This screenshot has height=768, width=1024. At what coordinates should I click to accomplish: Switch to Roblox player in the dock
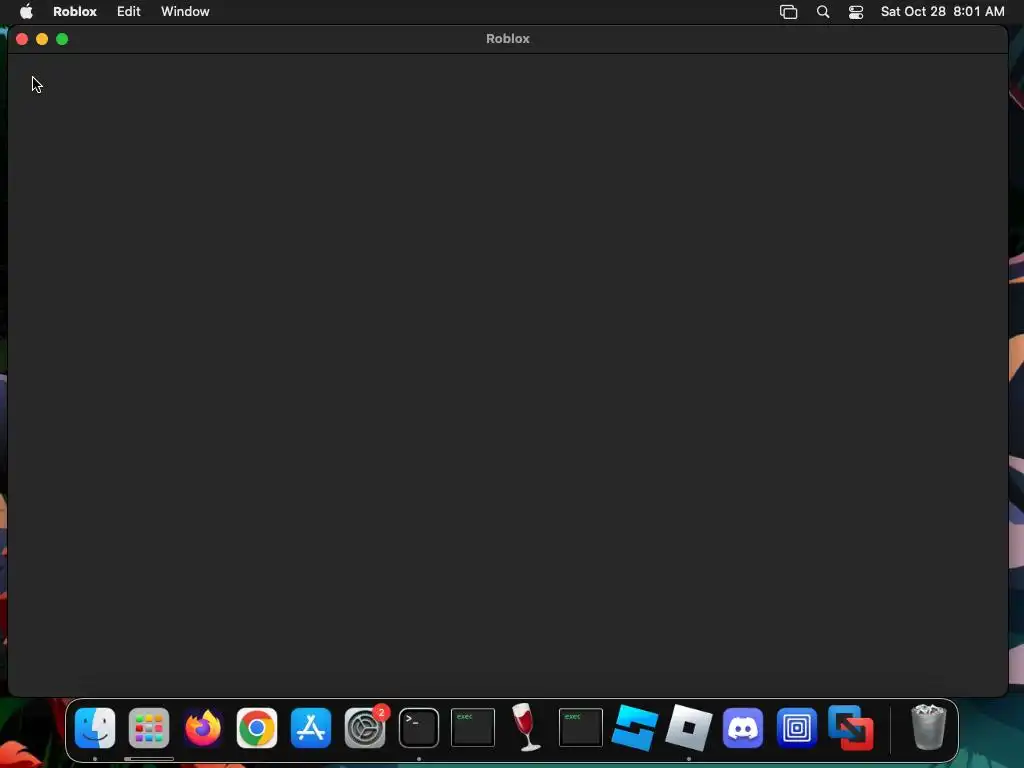tap(688, 728)
